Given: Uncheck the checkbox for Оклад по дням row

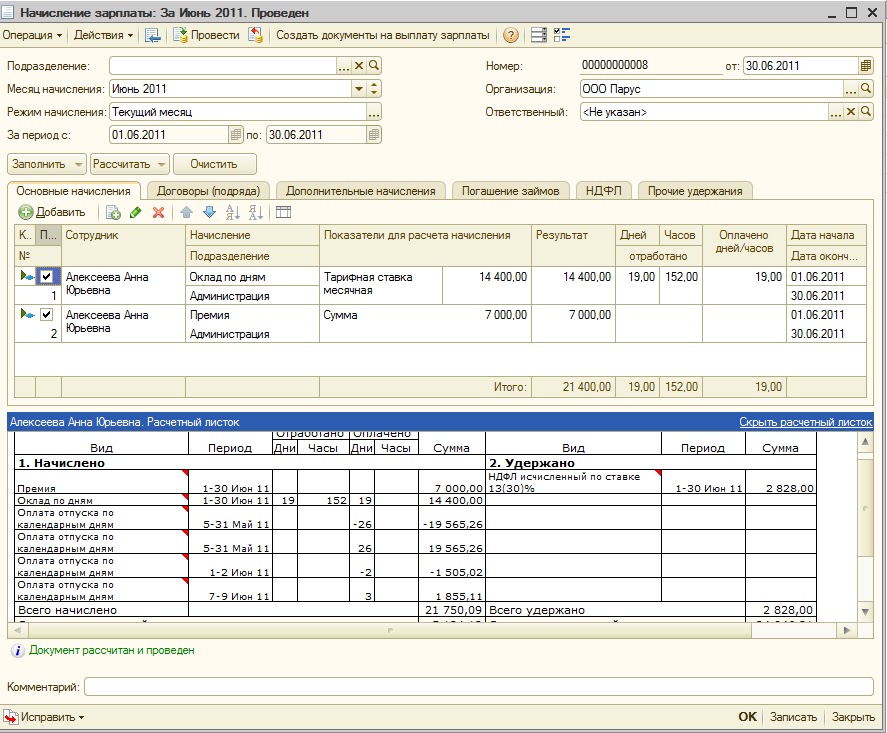Looking at the screenshot, I should 46,277.
